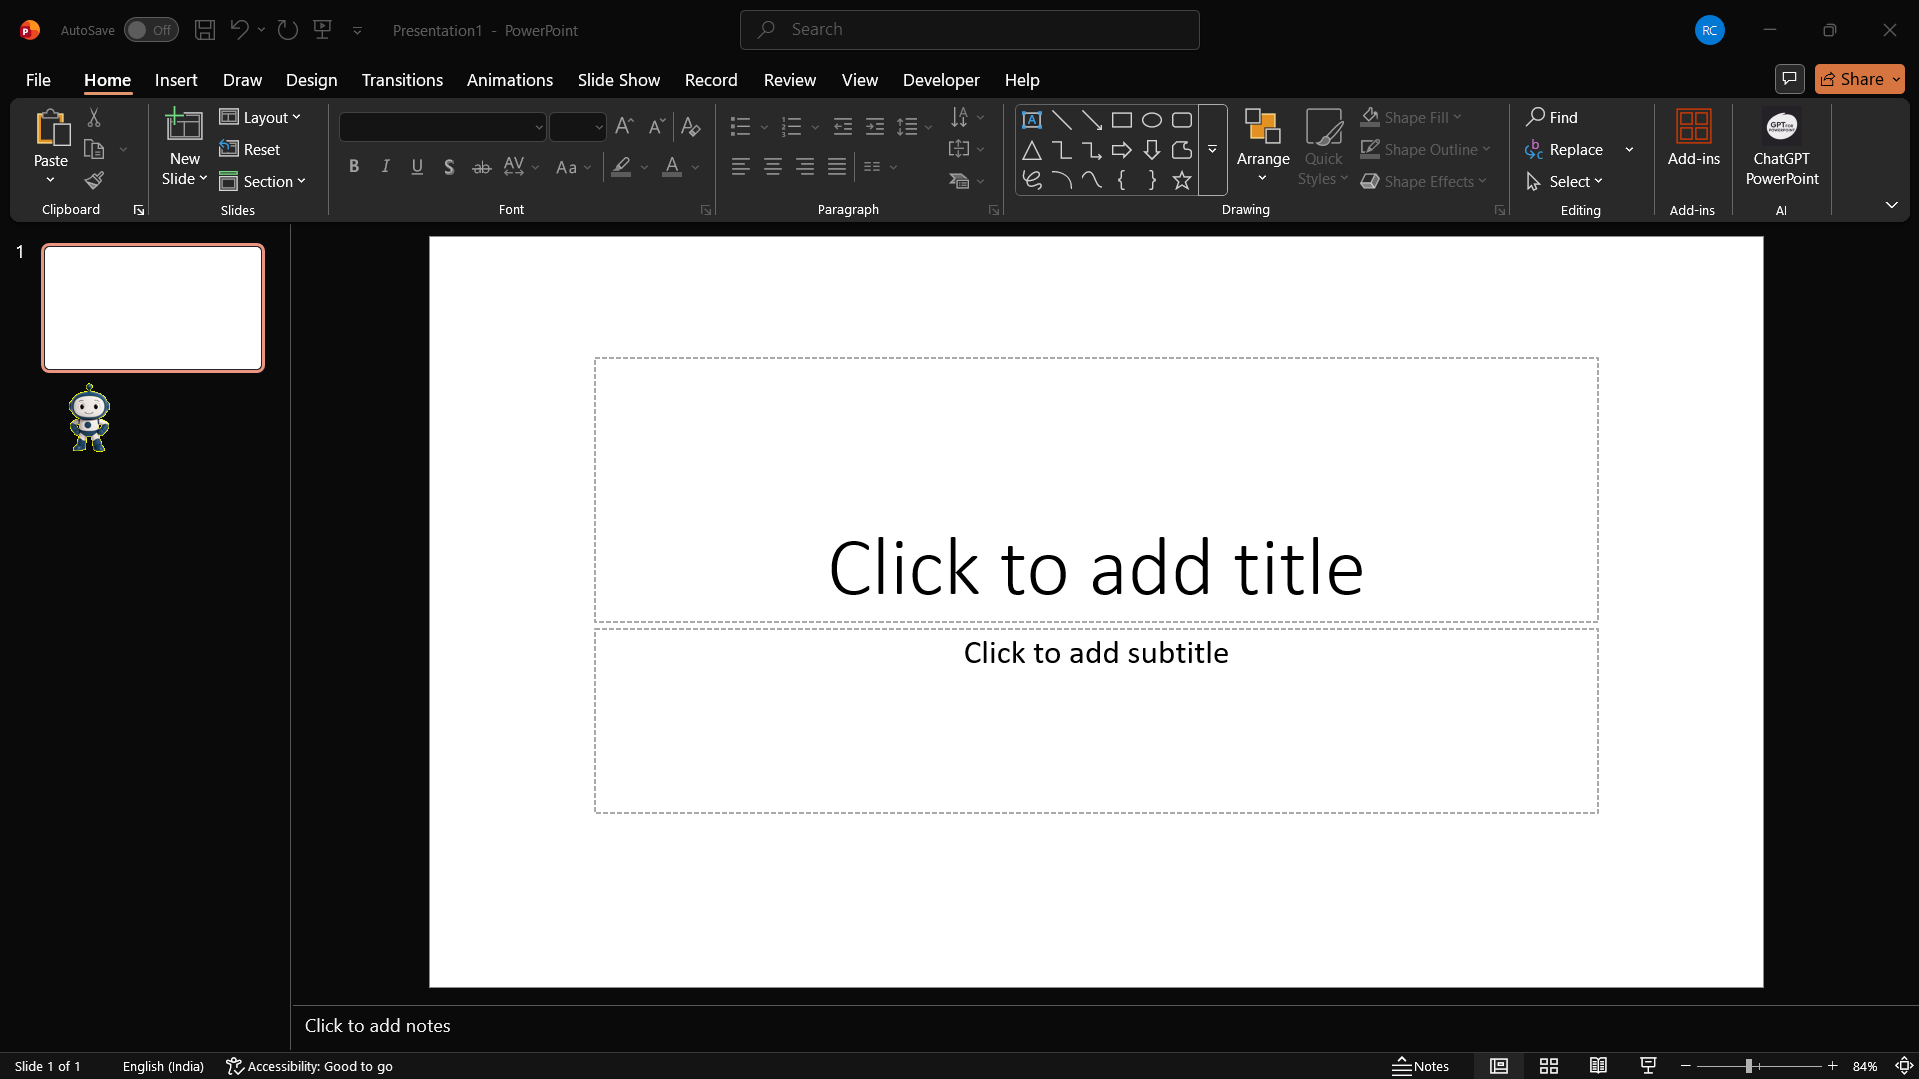Center align the text

(x=773, y=167)
